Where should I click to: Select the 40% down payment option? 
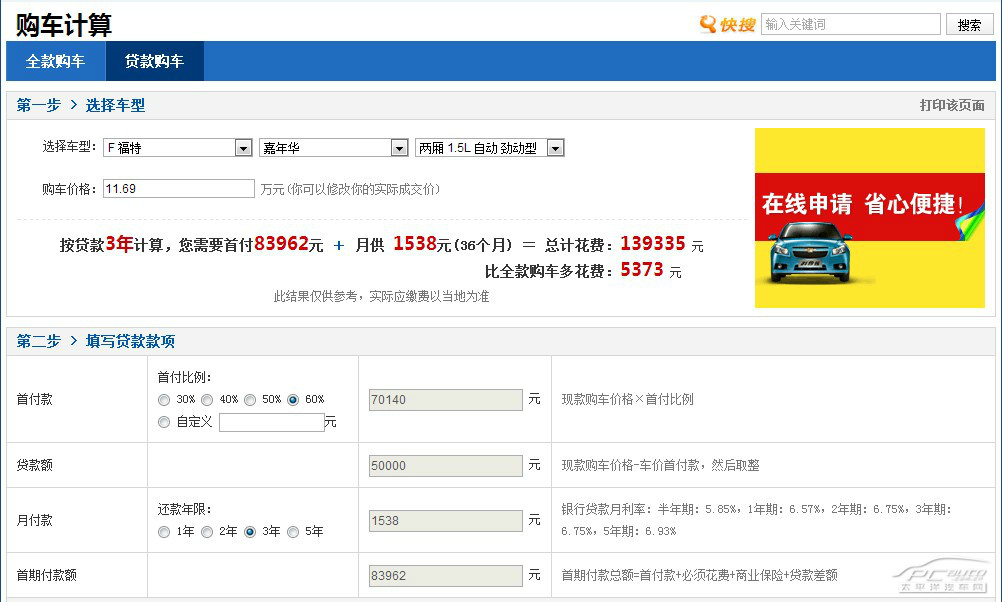tap(207, 400)
